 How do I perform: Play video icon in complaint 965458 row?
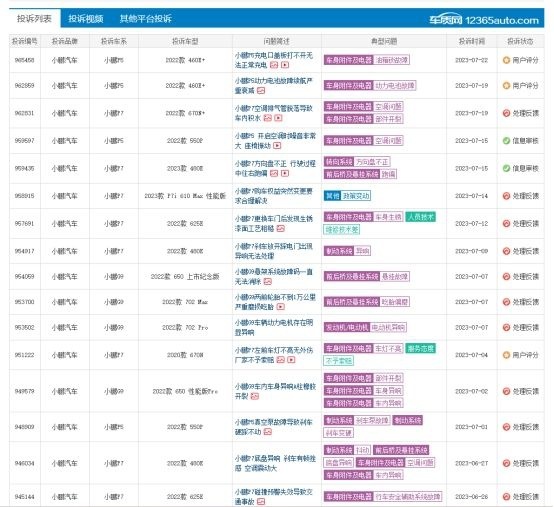pyautogui.click(x=285, y=65)
